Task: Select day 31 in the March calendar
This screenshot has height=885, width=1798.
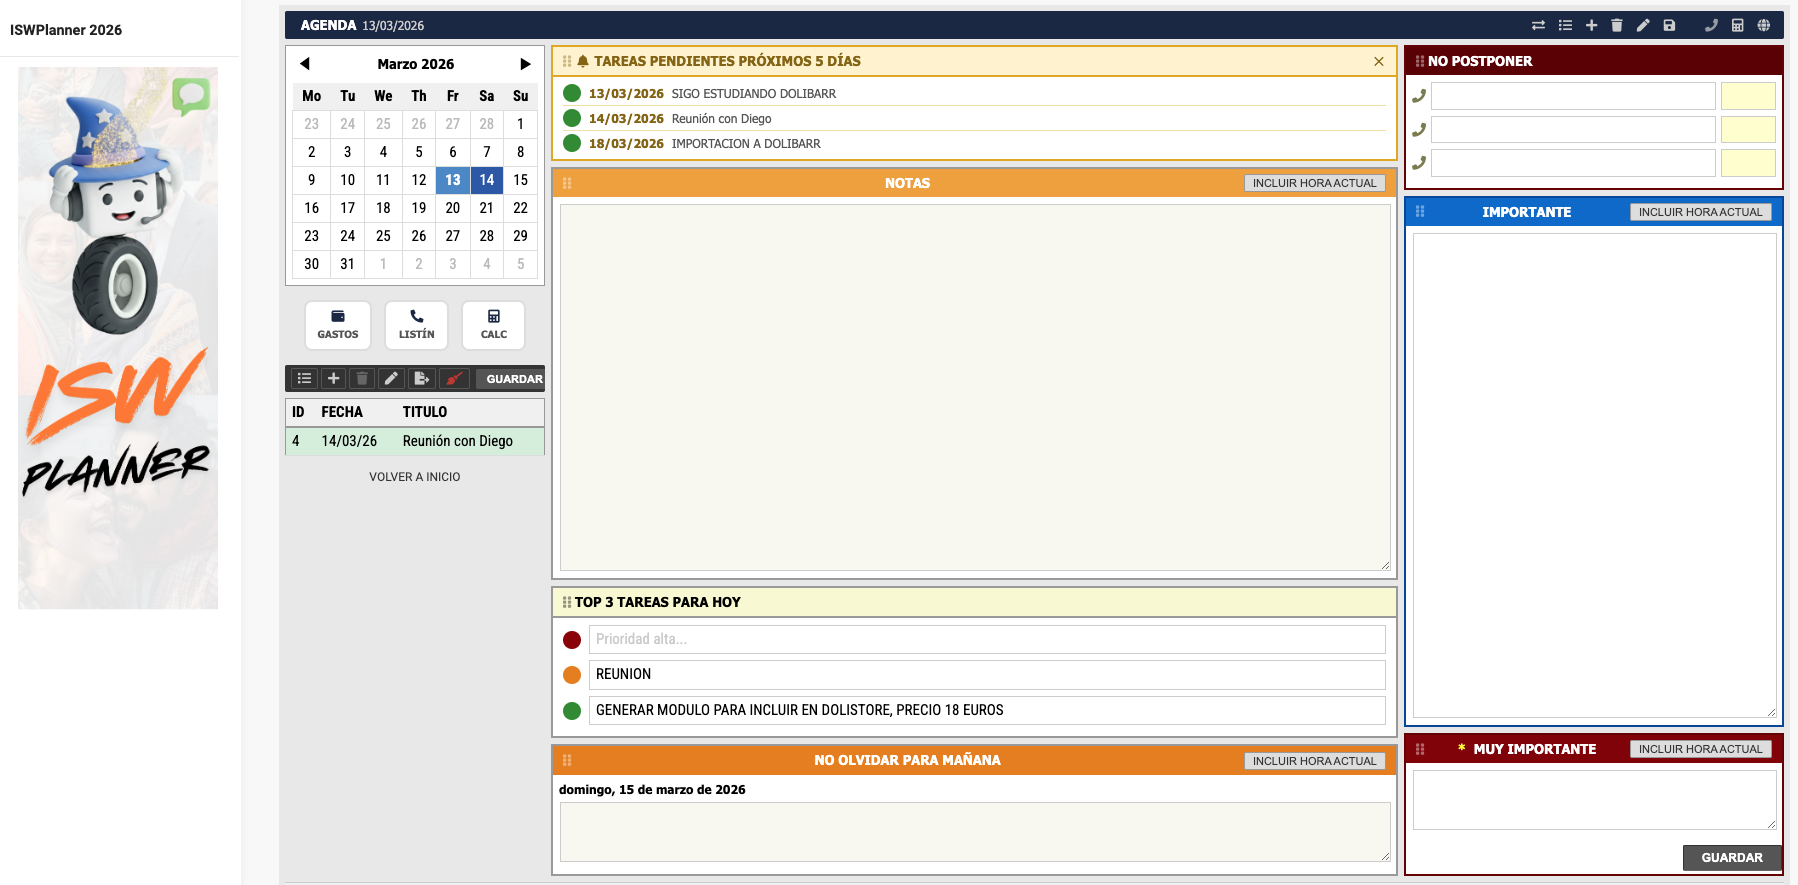Action: point(347,264)
